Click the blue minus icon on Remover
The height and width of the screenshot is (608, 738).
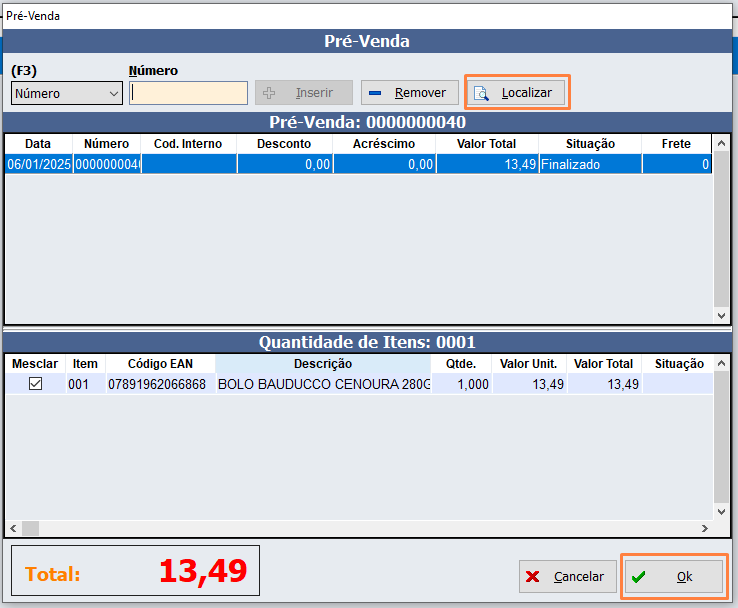tap(375, 93)
